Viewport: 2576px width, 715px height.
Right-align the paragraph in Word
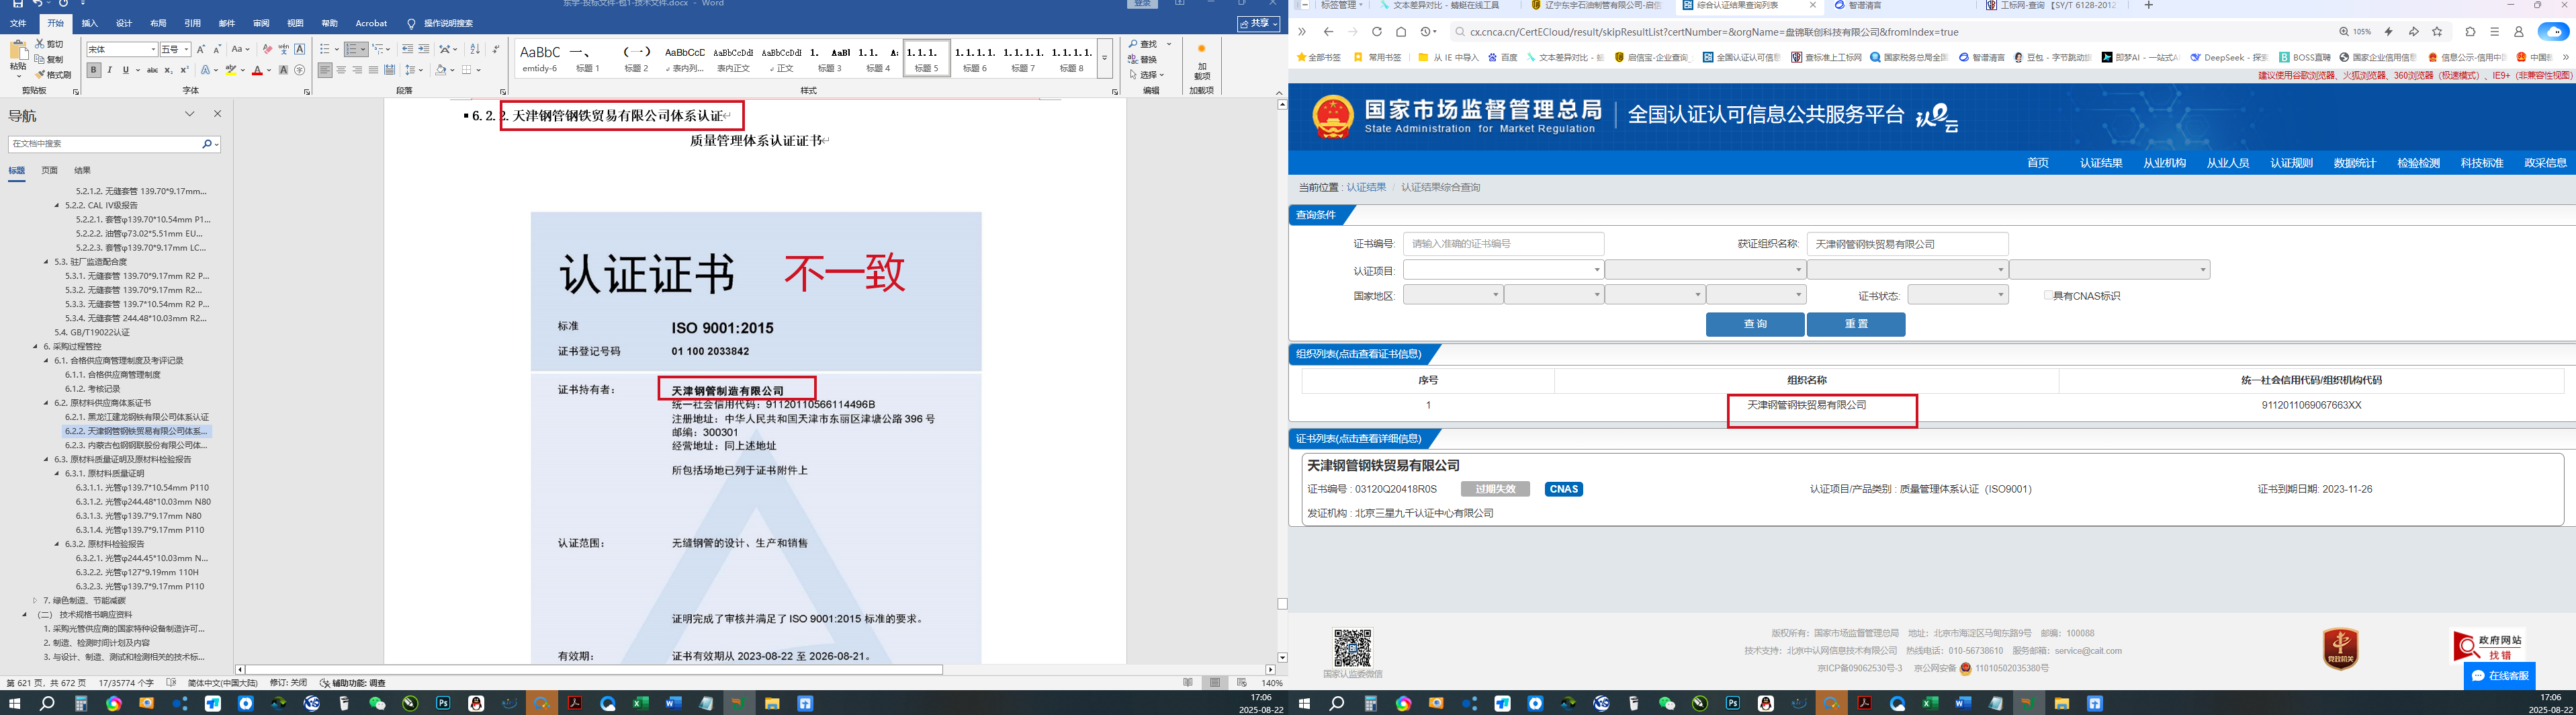pos(357,70)
